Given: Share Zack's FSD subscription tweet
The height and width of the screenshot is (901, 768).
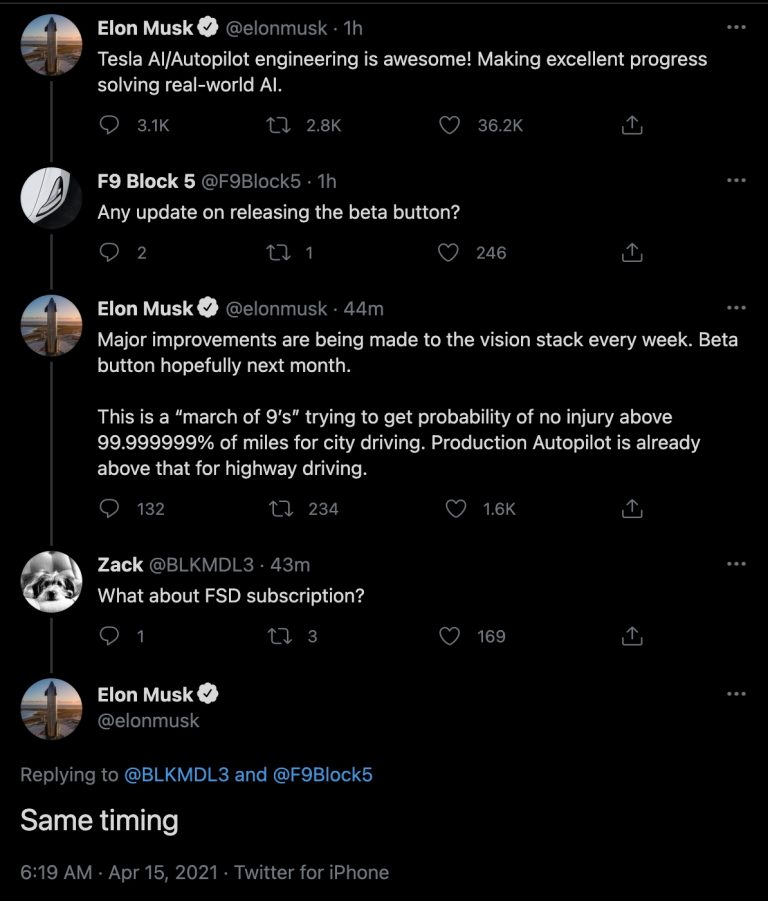Looking at the screenshot, I should coord(632,636).
